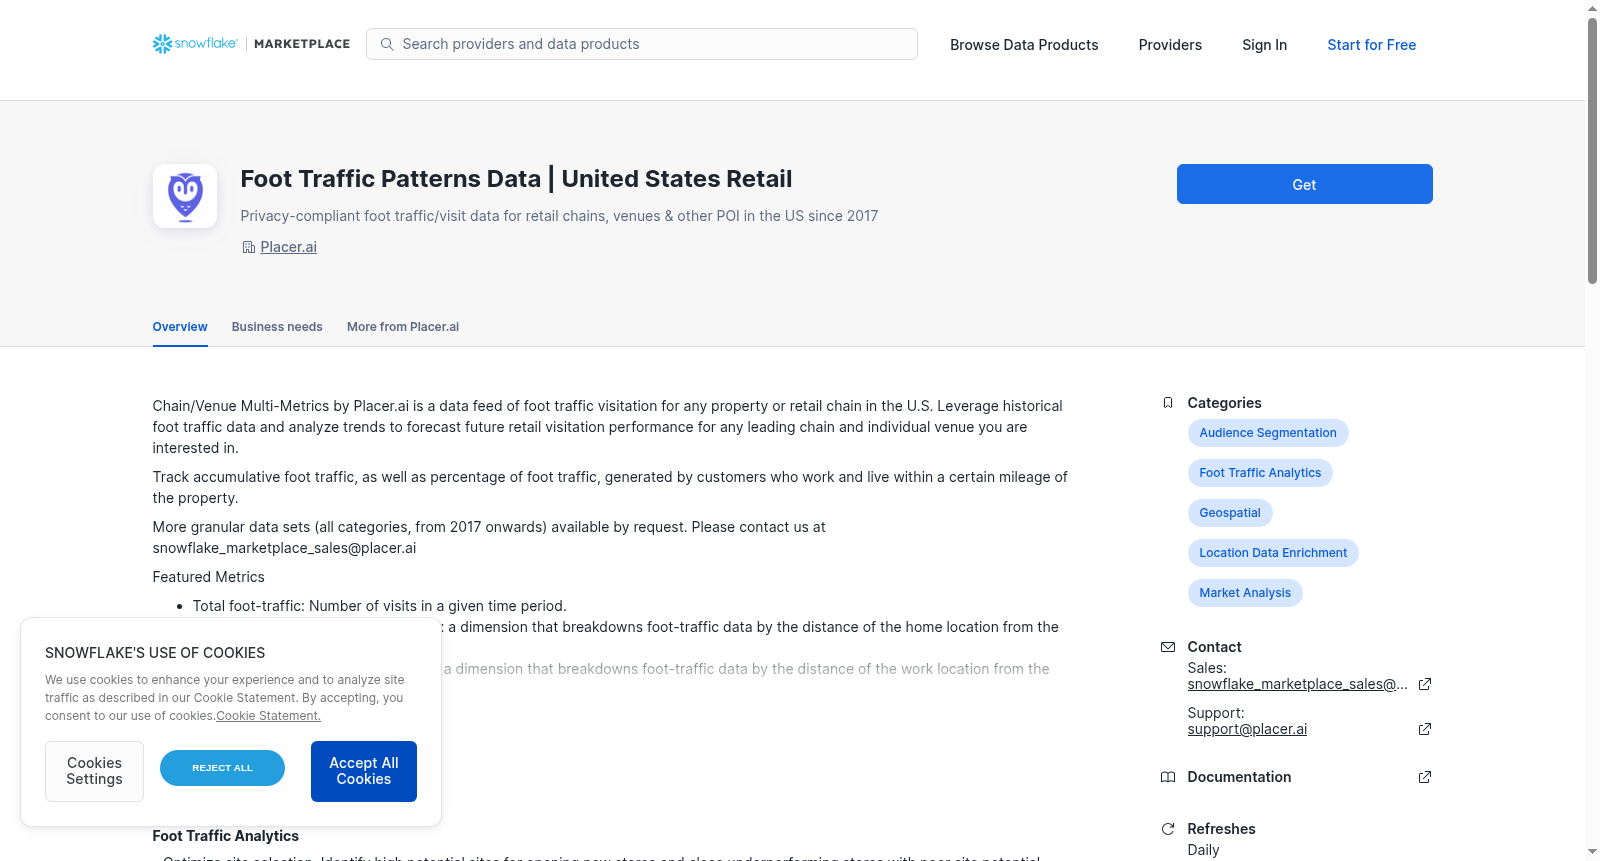
Task: Open Cookies Settings
Action: tap(94, 771)
